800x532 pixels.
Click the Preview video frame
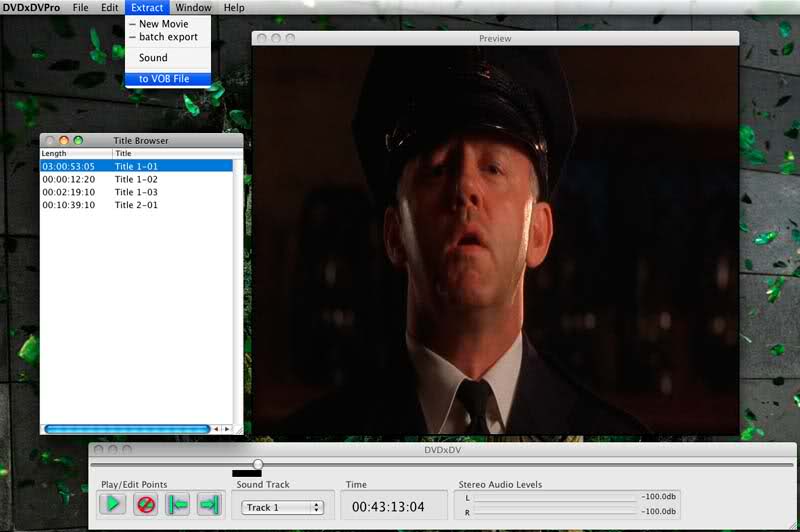point(495,240)
